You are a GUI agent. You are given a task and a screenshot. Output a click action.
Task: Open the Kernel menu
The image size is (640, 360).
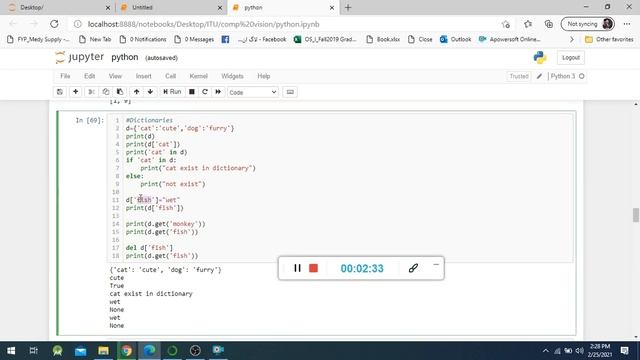tap(199, 76)
